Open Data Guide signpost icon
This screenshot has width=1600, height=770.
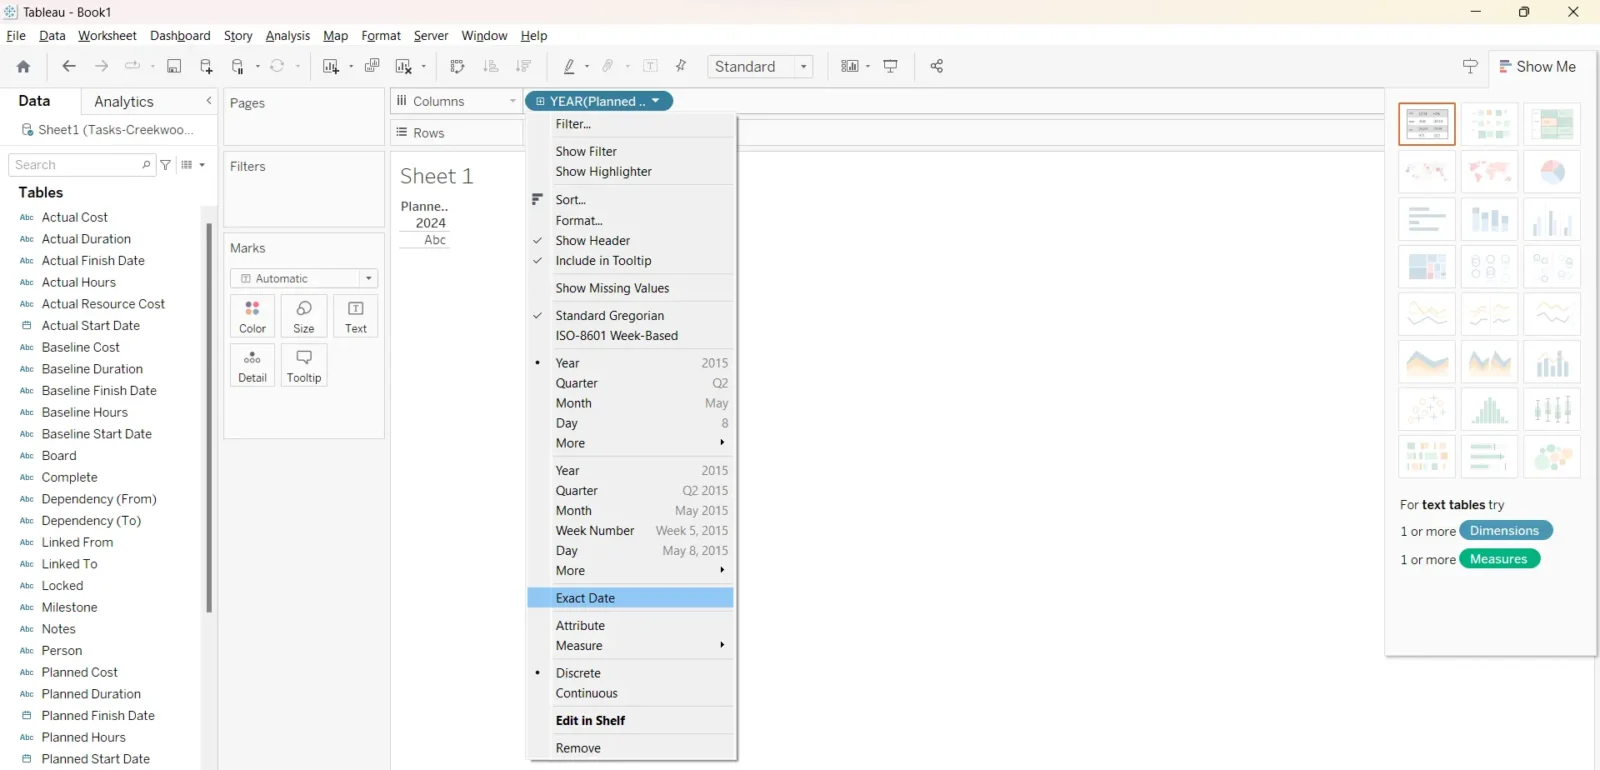[1470, 67]
